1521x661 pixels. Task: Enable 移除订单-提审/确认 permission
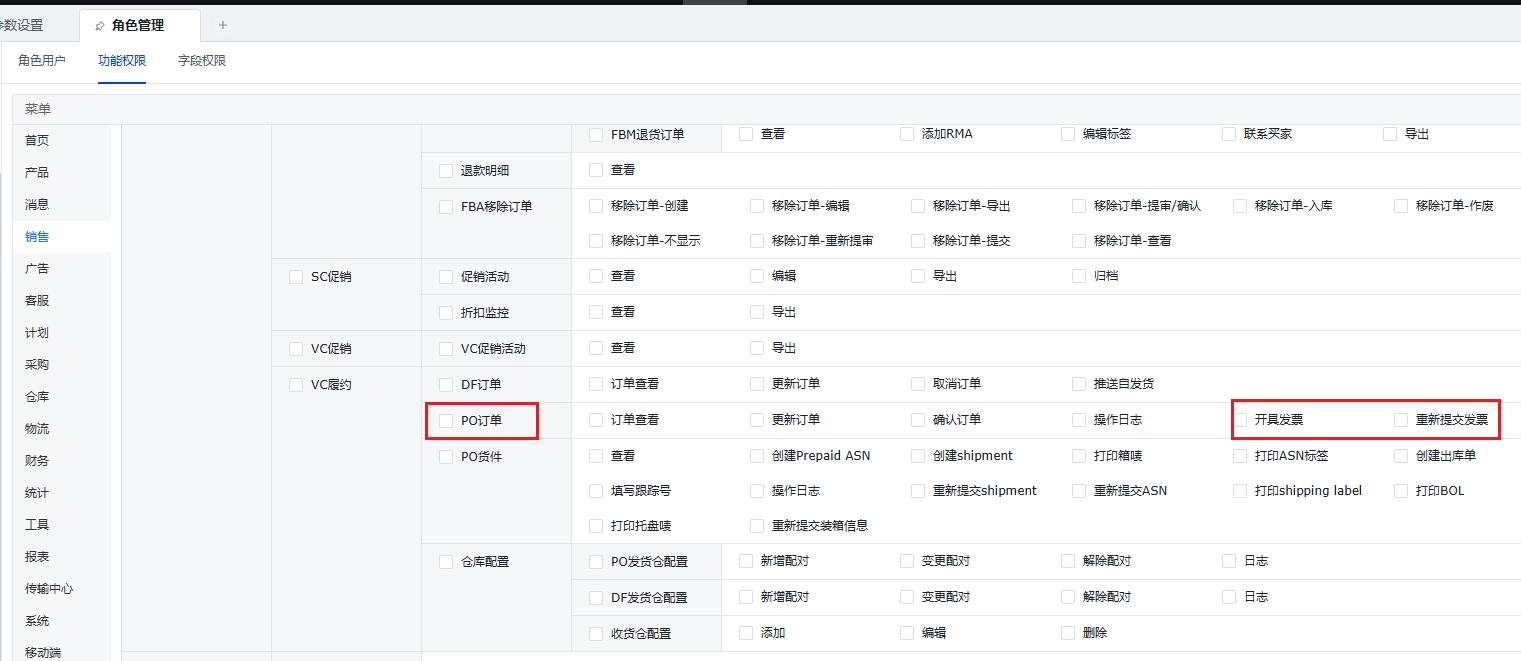tap(1079, 206)
